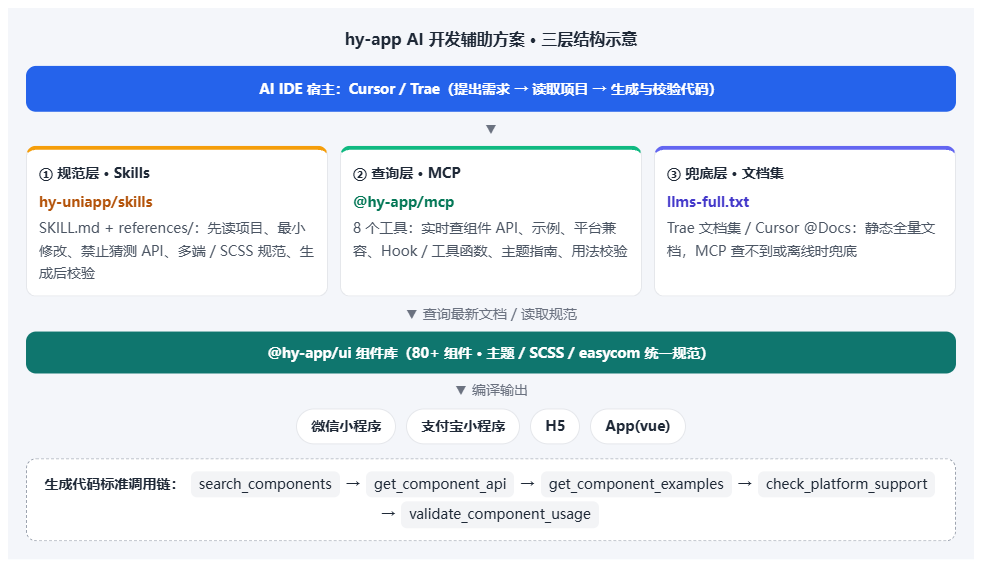
Task: Select the 规范层 • Skills card heading
Action: [x=95, y=173]
